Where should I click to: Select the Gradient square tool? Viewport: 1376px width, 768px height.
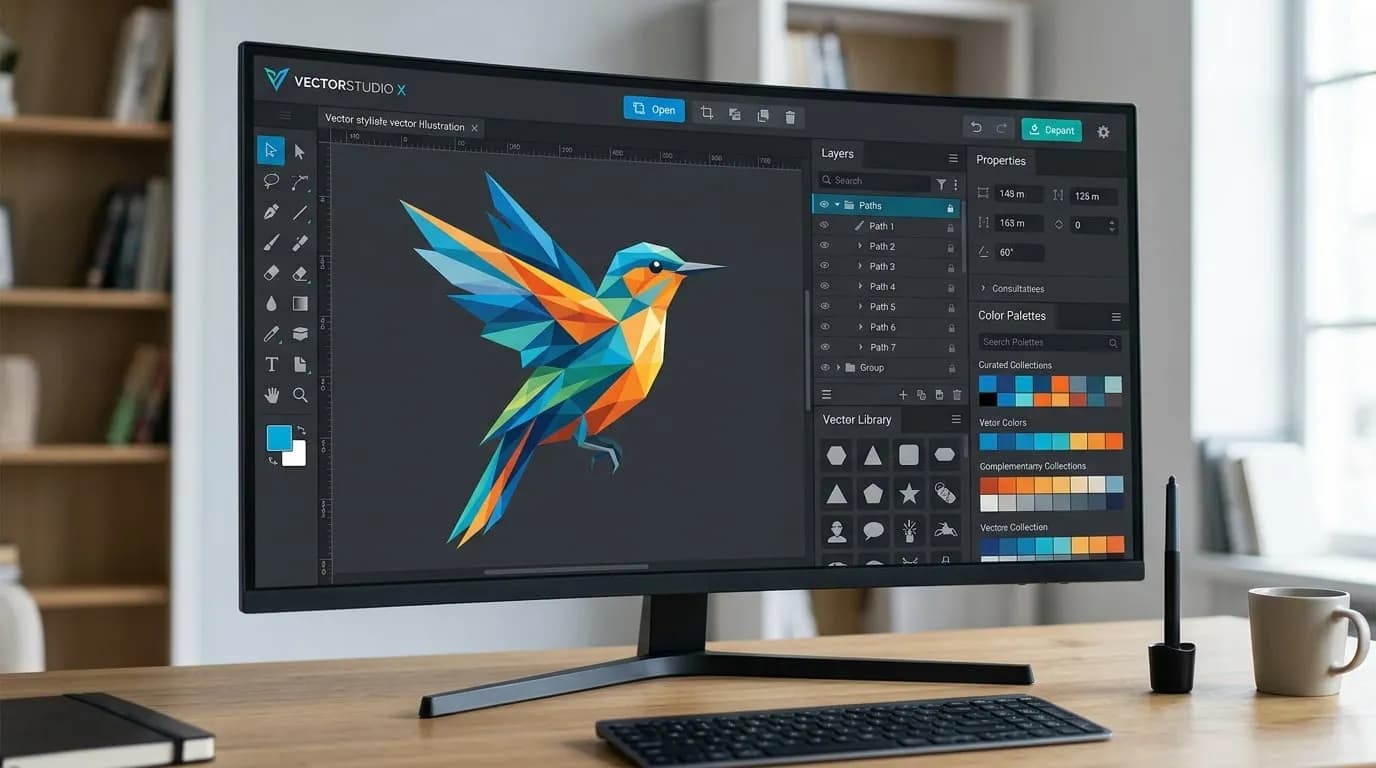(x=300, y=303)
